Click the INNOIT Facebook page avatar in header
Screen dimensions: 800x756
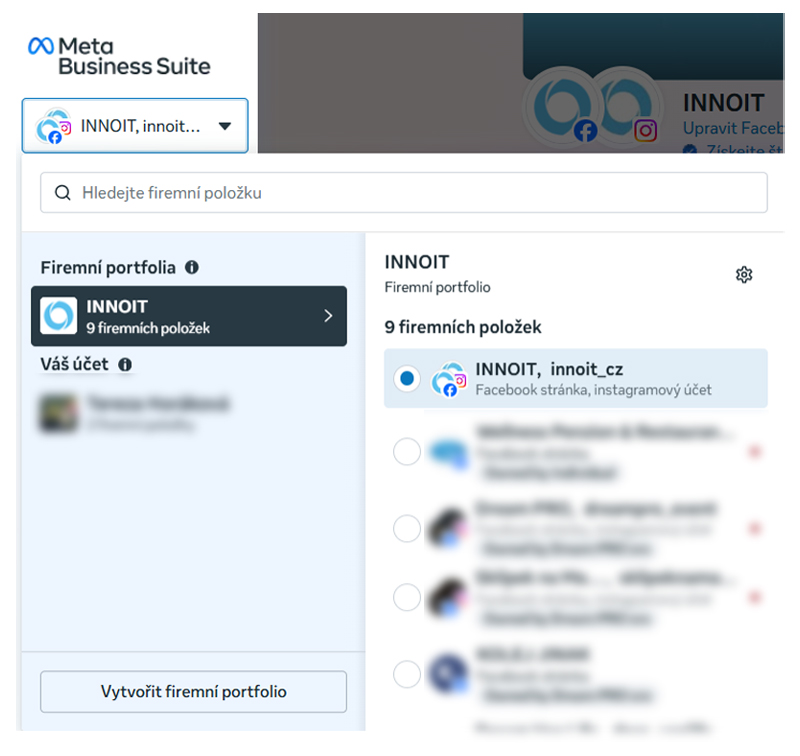click(561, 106)
